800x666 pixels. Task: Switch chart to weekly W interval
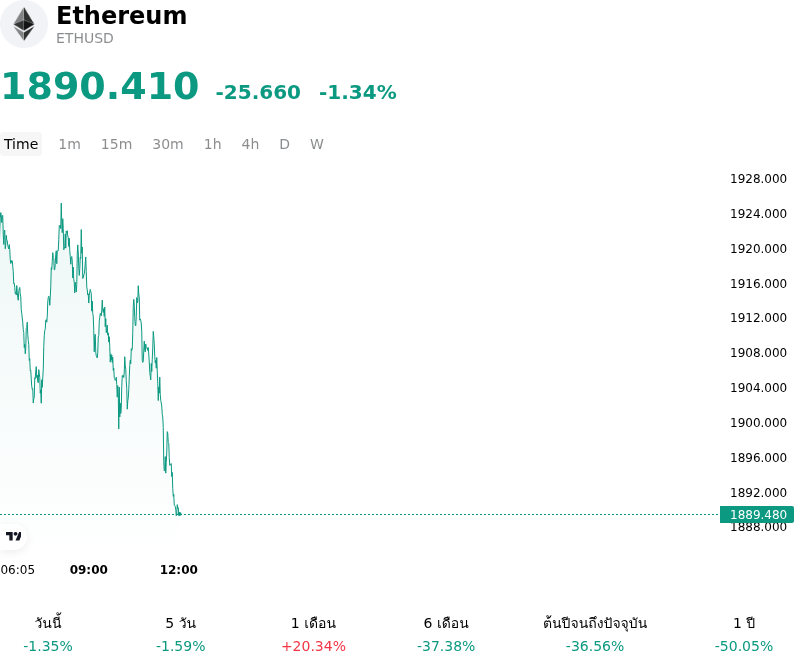(317, 144)
